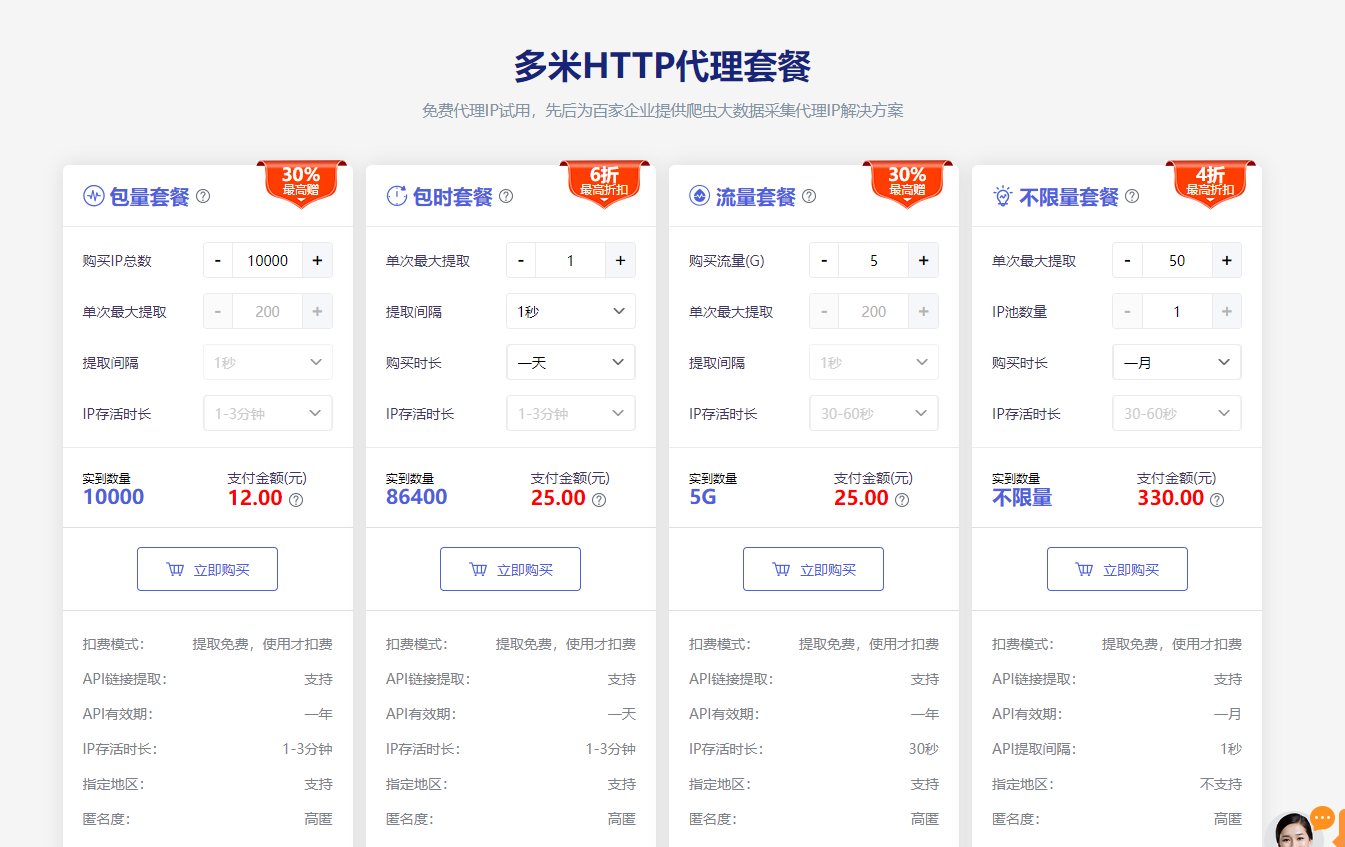This screenshot has width=1345, height=847.
Task: Increase 包时套餐 单次最大提取 value
Action: click(x=620, y=260)
